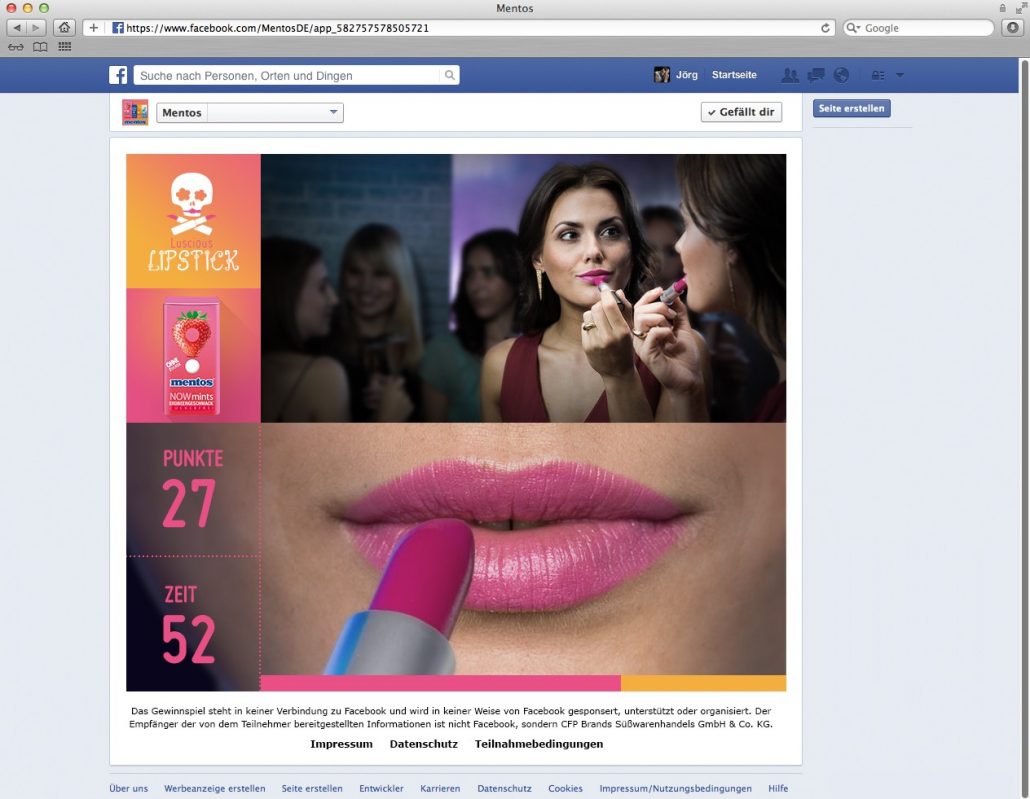Screen dimensions: 1030x799
Task: Click the pink game time progress bar
Action: (x=440, y=683)
